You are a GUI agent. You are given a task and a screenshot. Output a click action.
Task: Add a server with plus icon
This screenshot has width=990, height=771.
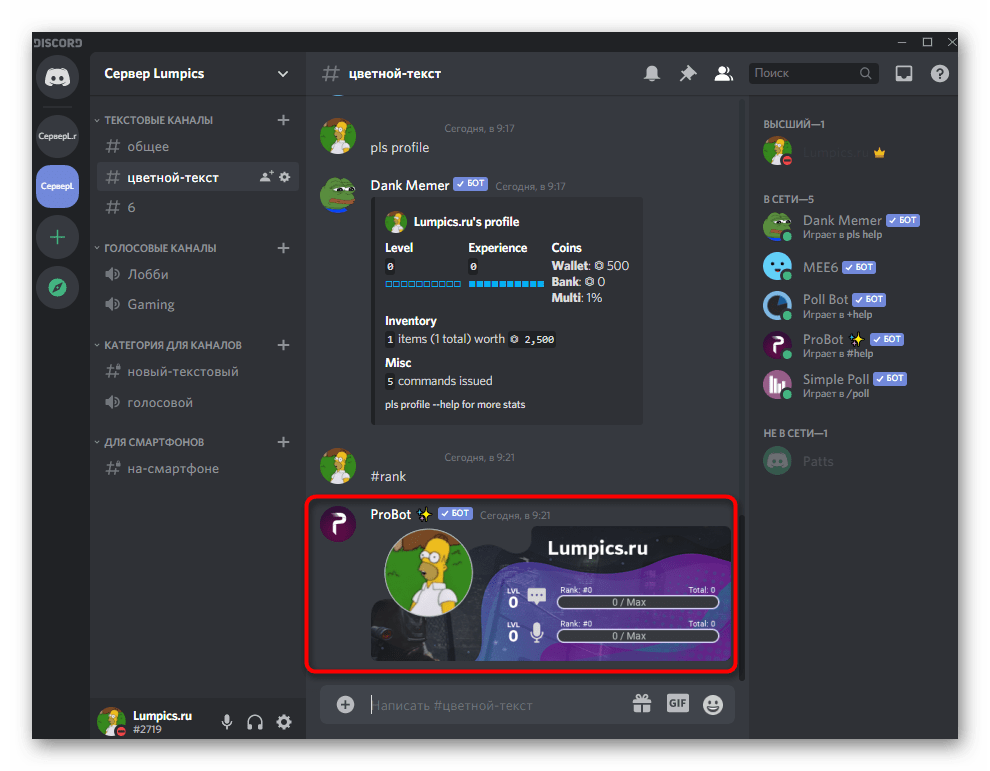click(57, 237)
